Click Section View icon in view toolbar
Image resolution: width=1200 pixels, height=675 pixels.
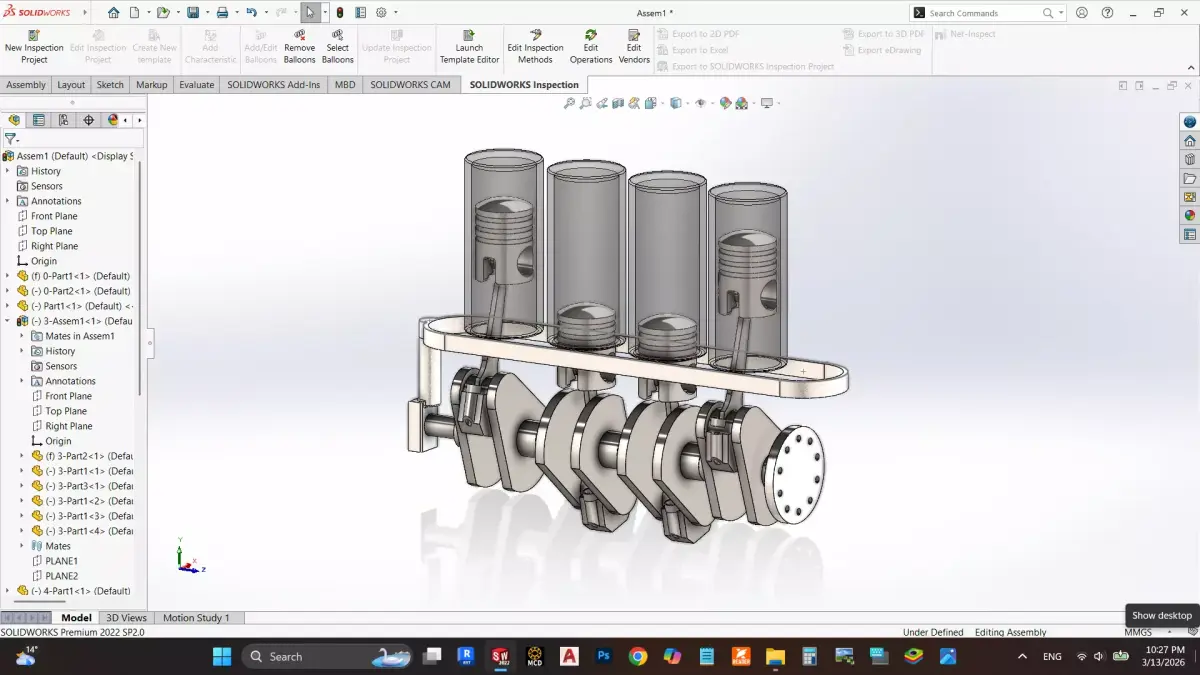tap(618, 103)
